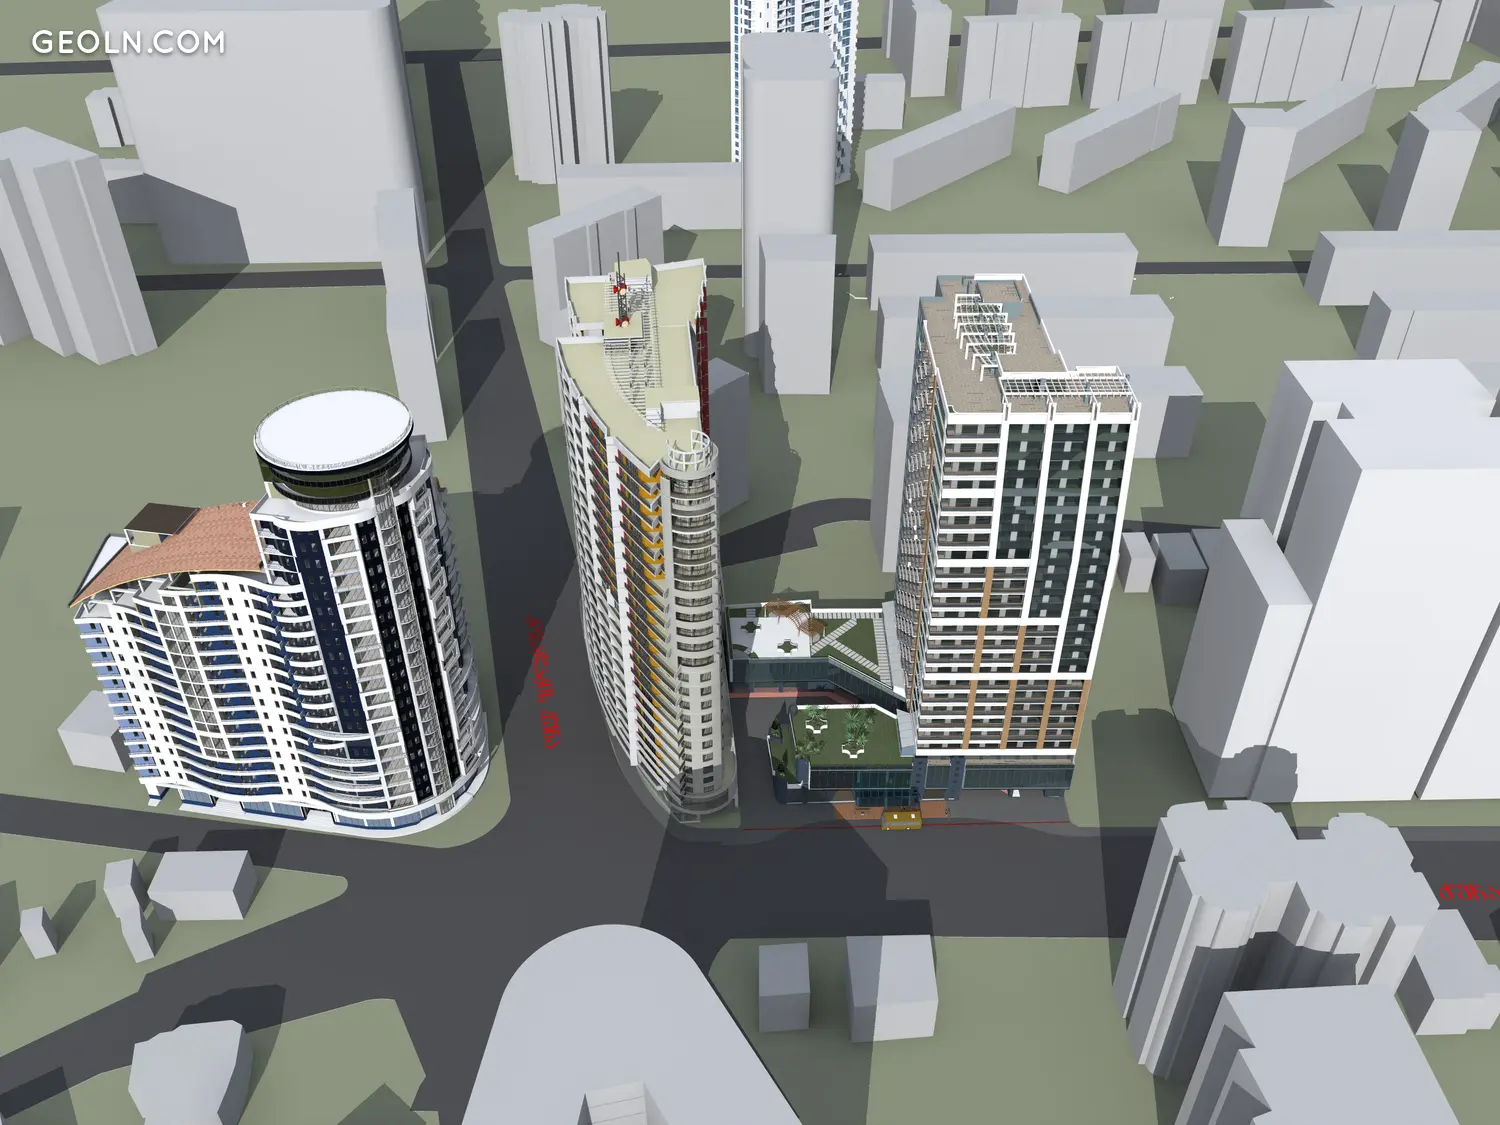
Task: Click the red label at the right edge
Action: [1468, 891]
